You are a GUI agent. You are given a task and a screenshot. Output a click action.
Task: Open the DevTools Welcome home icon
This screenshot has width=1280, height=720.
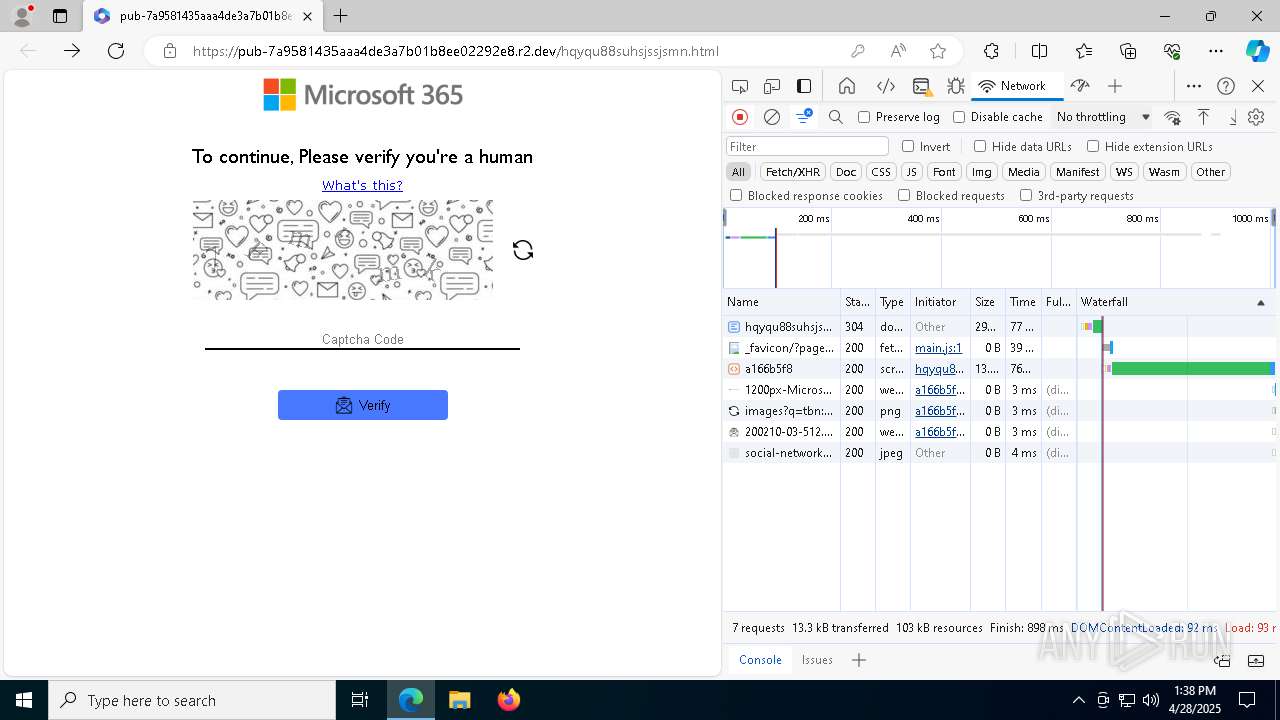click(847, 86)
